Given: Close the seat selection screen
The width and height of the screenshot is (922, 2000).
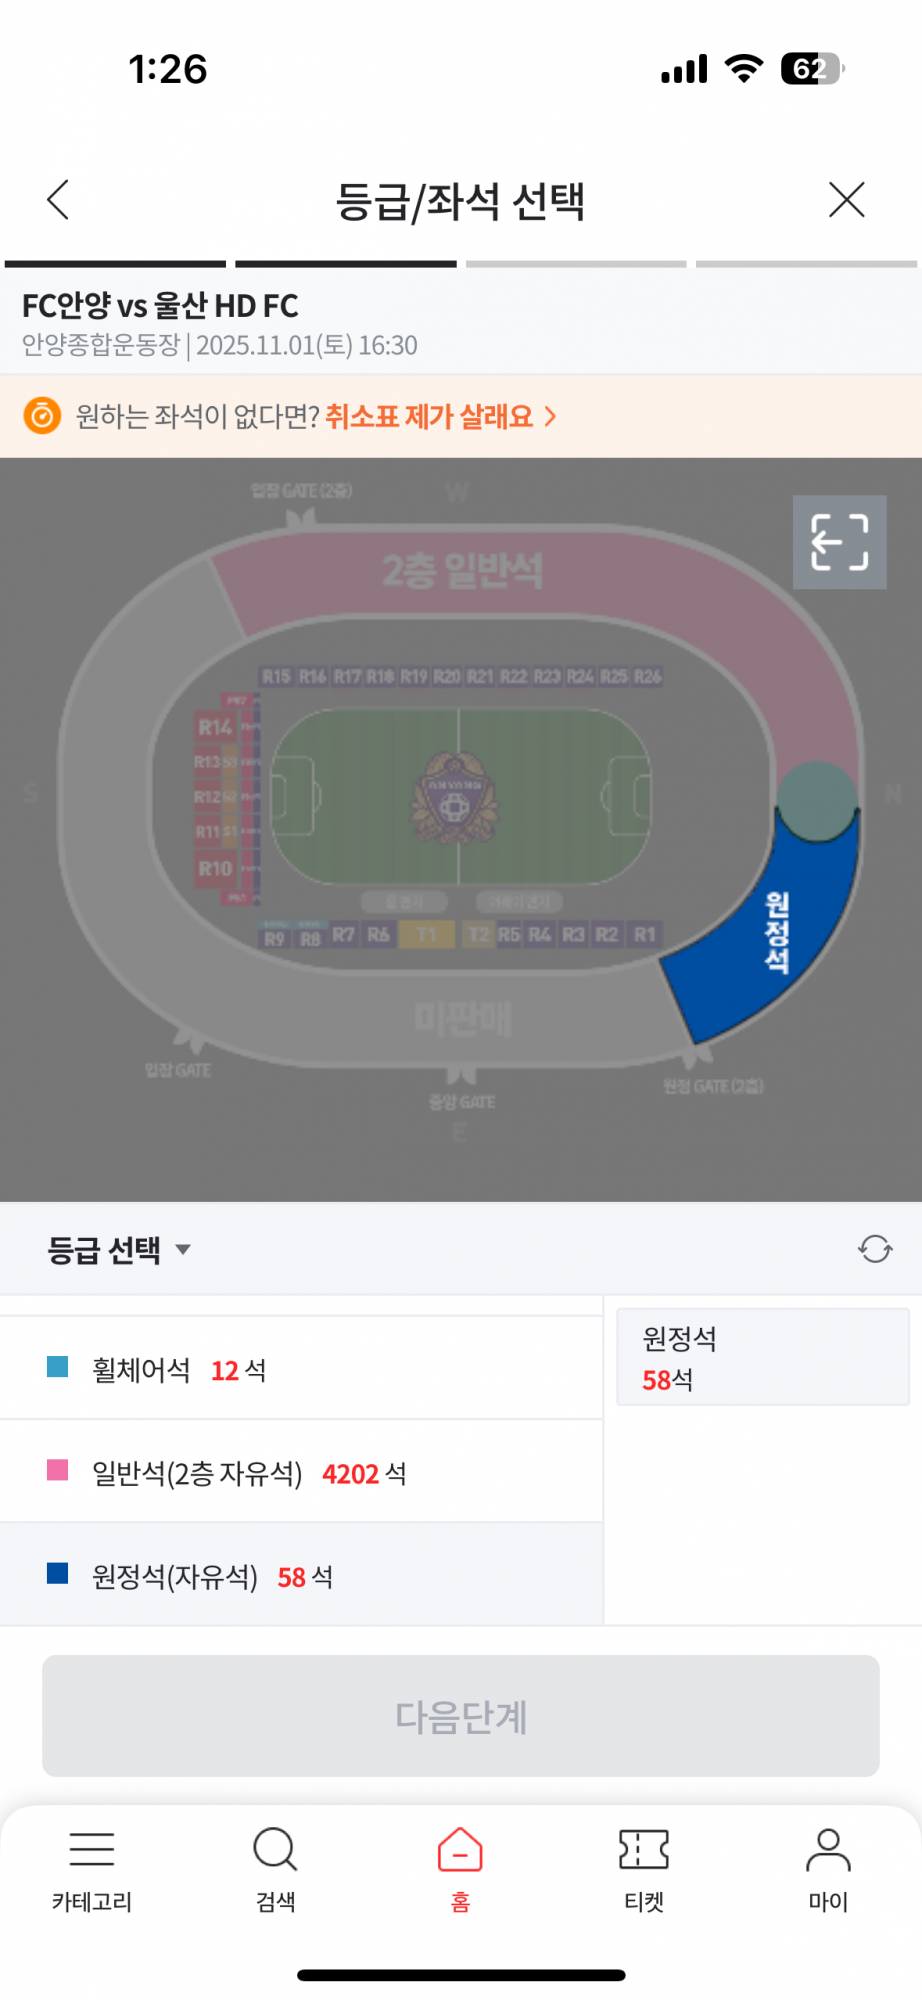Looking at the screenshot, I should 846,200.
